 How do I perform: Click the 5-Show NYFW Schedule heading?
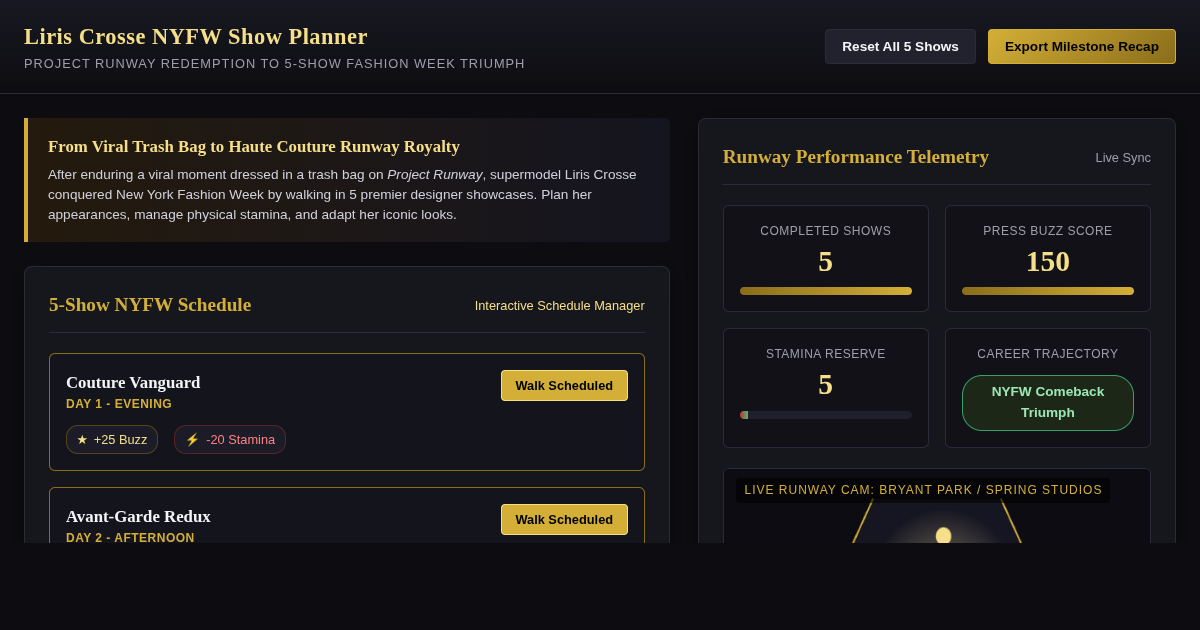[x=150, y=305]
